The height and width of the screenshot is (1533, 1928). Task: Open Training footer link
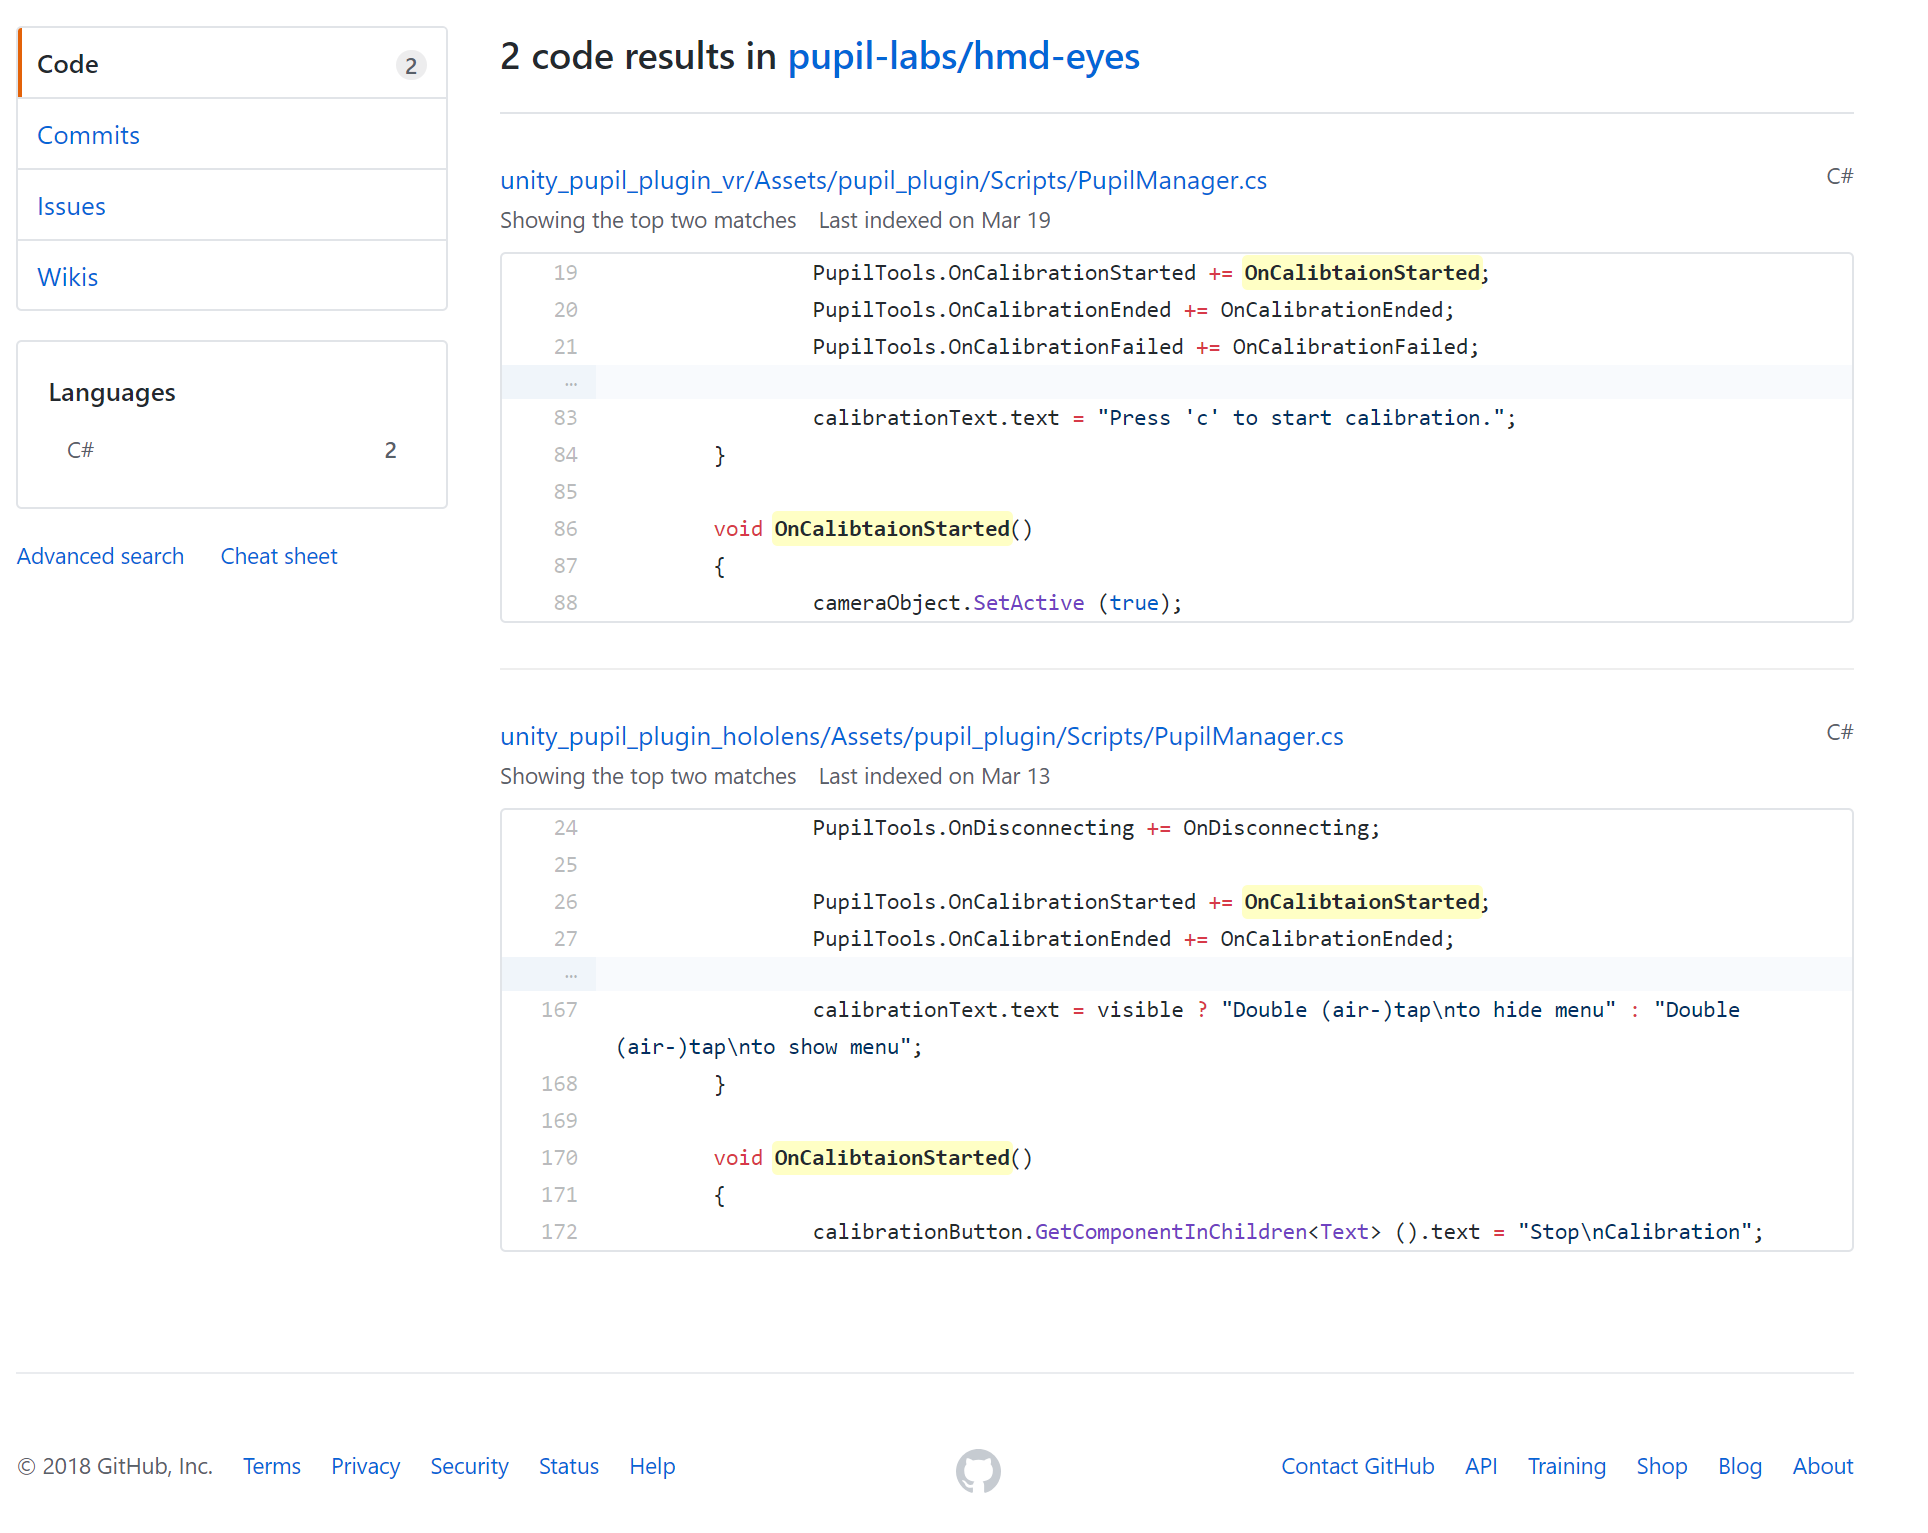1566,1466
